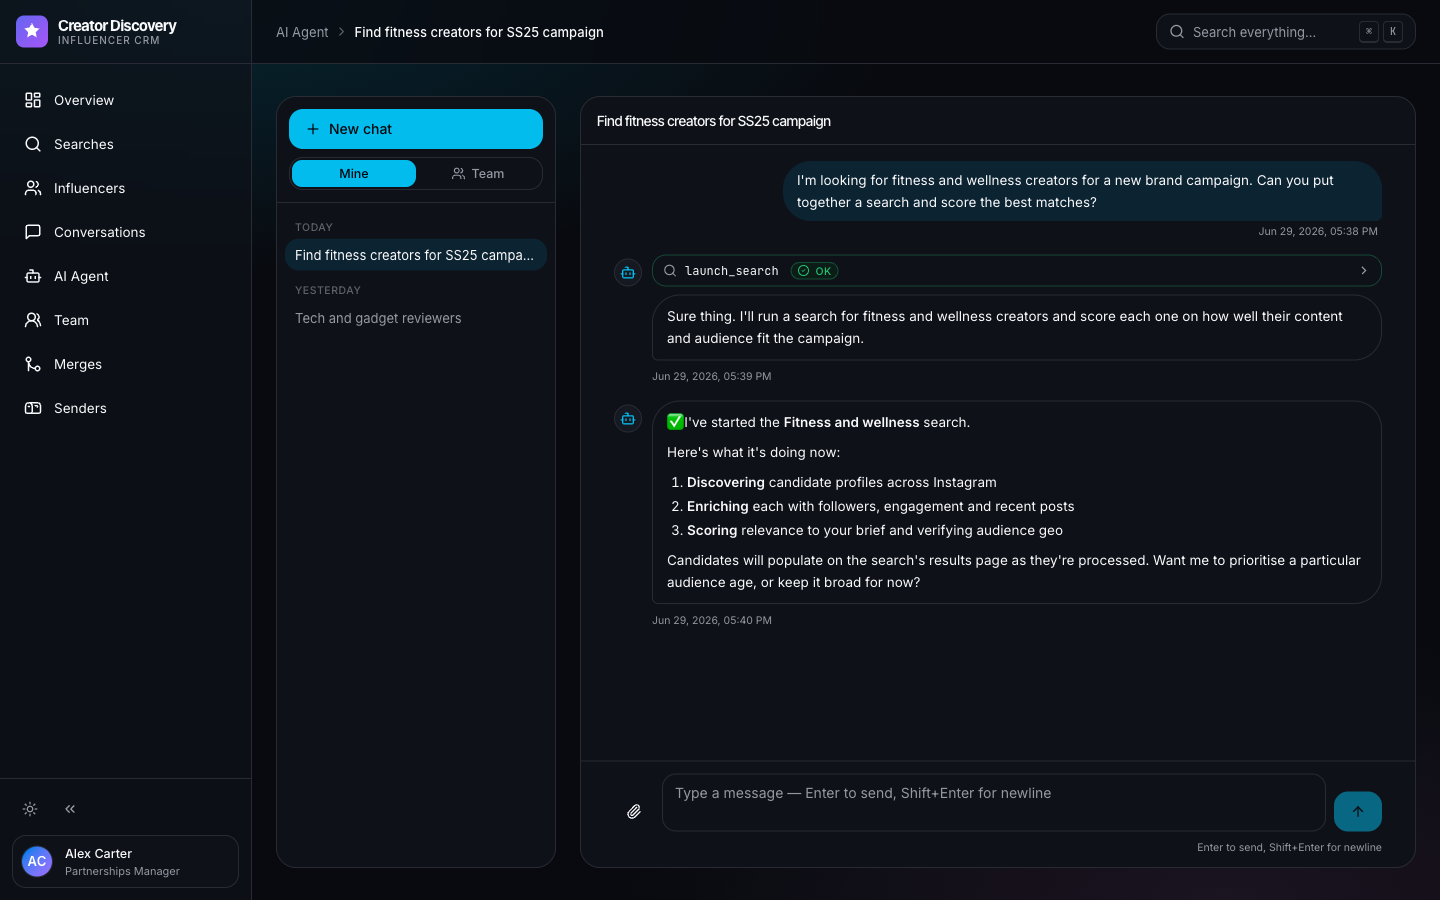Screen dimensions: 1440x900
Task: Open the Senders section
Action: (x=125, y=408)
